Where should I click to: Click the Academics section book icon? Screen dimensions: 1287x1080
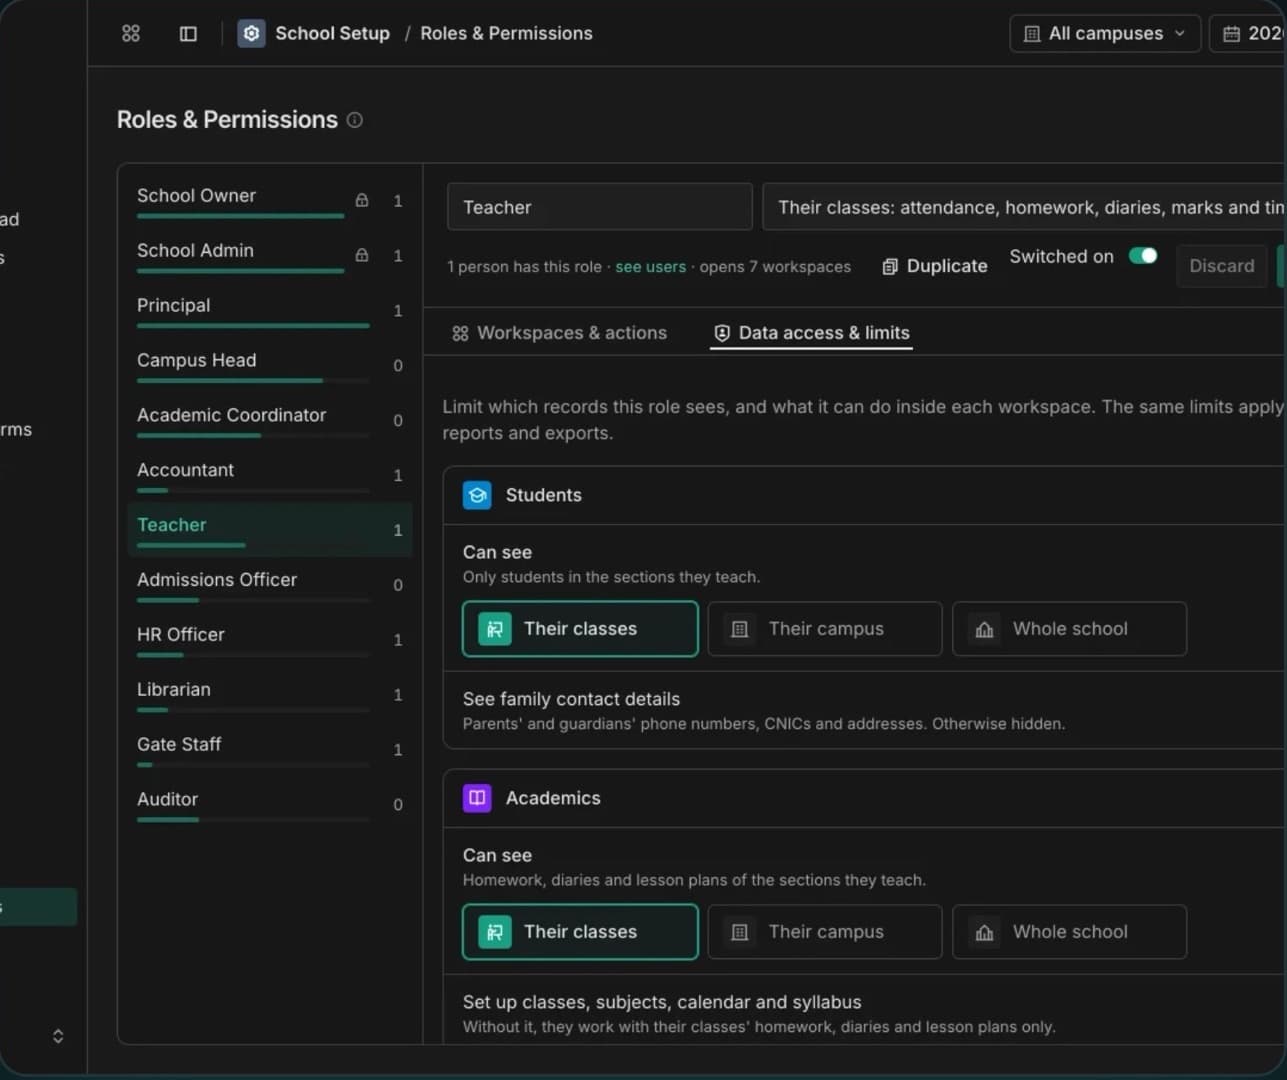pos(477,798)
